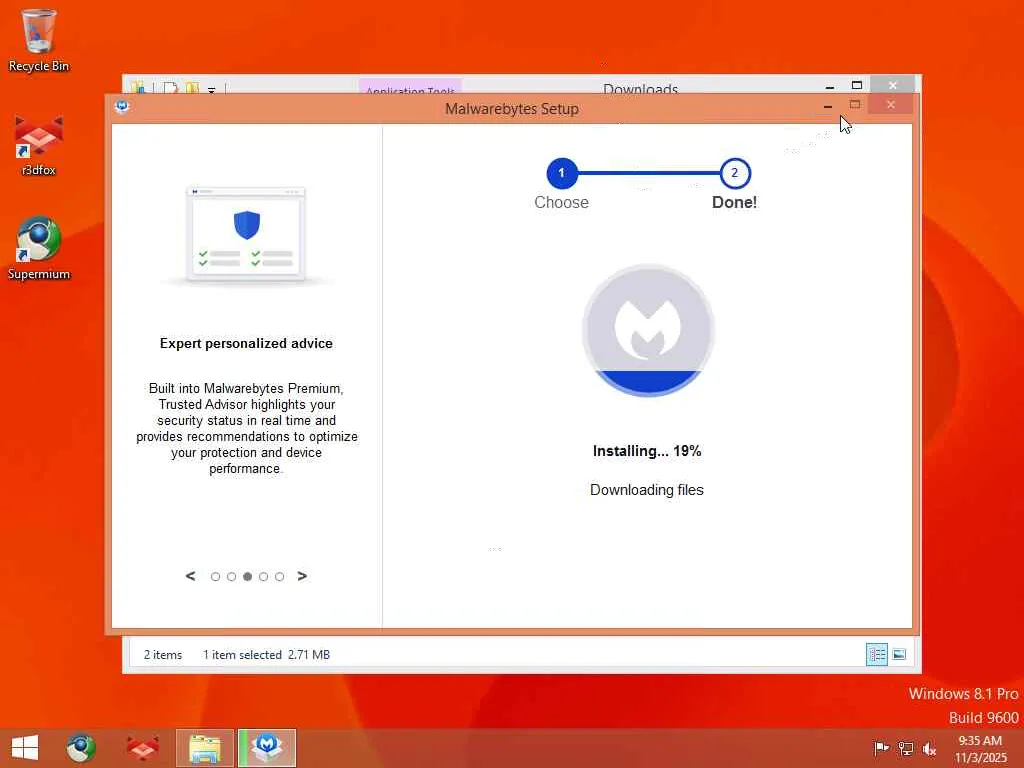Screen dimensions: 1024x768
Task: Click the properties icon in Downloads title bar
Action: [x=170, y=88]
